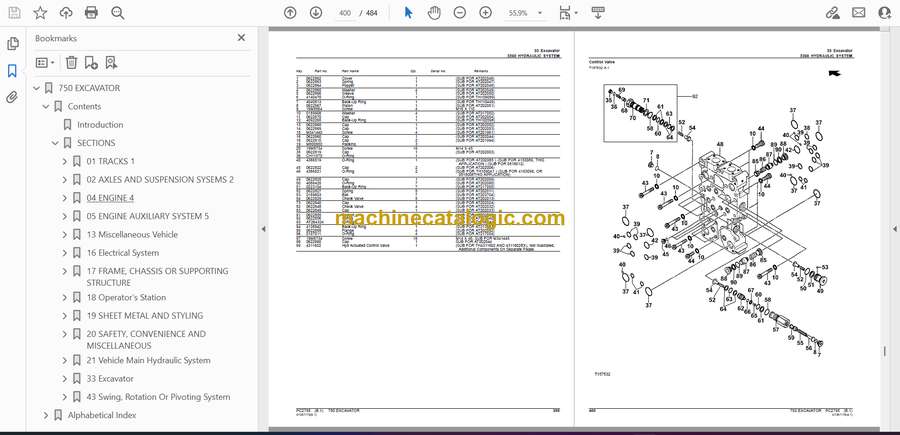Open the page thumbnails panel icon

[13, 44]
